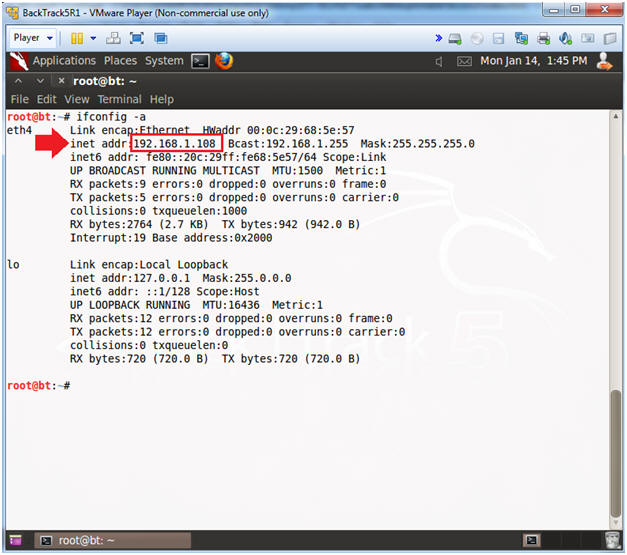Click the ifconfig -a command text
Screen dimensions: 627x555
coord(111,117)
